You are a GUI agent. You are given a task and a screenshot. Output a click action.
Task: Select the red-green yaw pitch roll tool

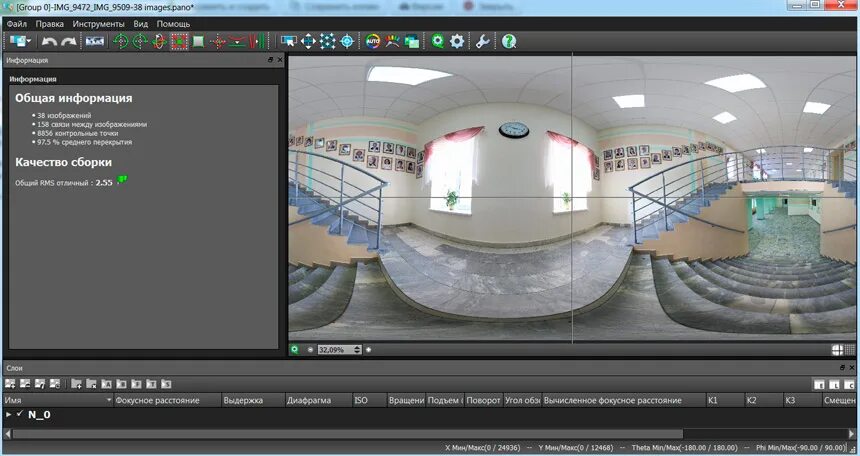click(159, 41)
